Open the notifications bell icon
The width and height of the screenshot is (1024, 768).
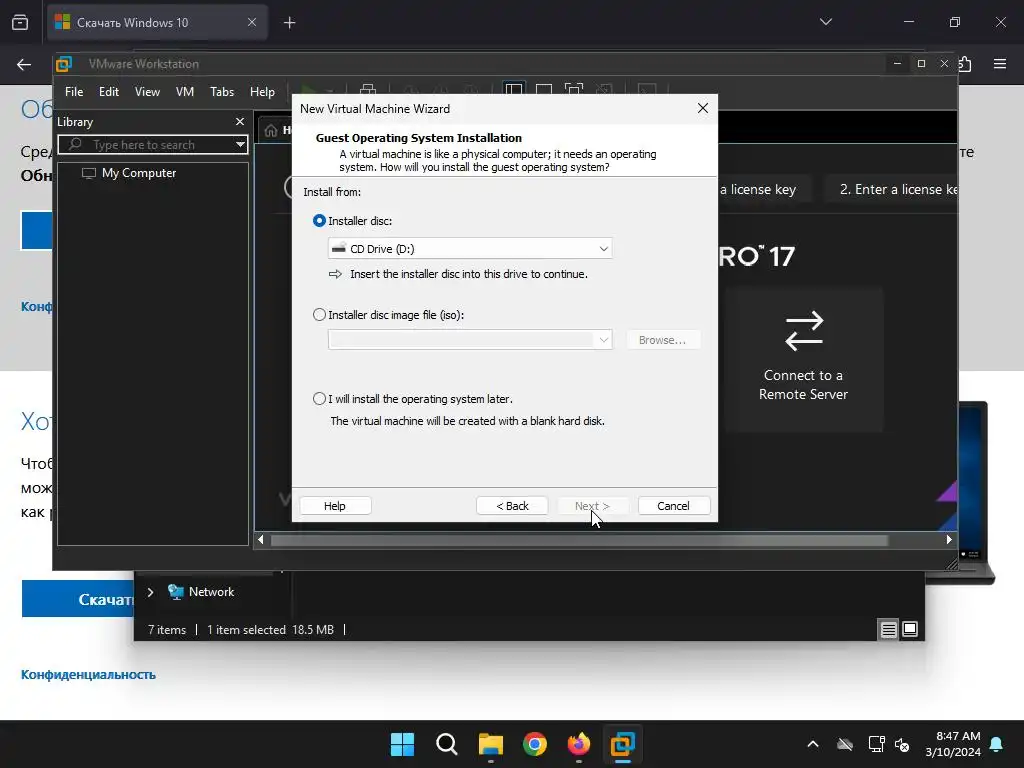pyautogui.click(x=997, y=744)
